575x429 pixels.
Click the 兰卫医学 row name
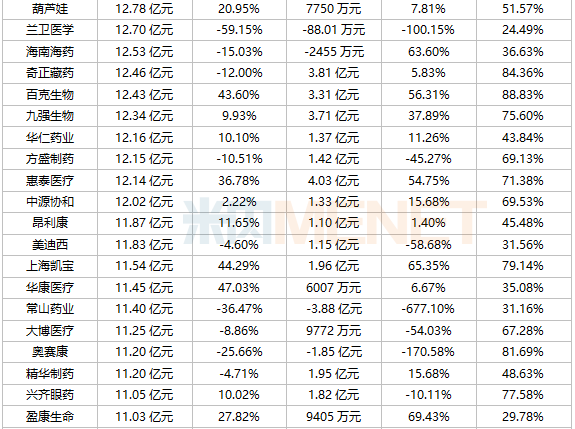point(50,30)
